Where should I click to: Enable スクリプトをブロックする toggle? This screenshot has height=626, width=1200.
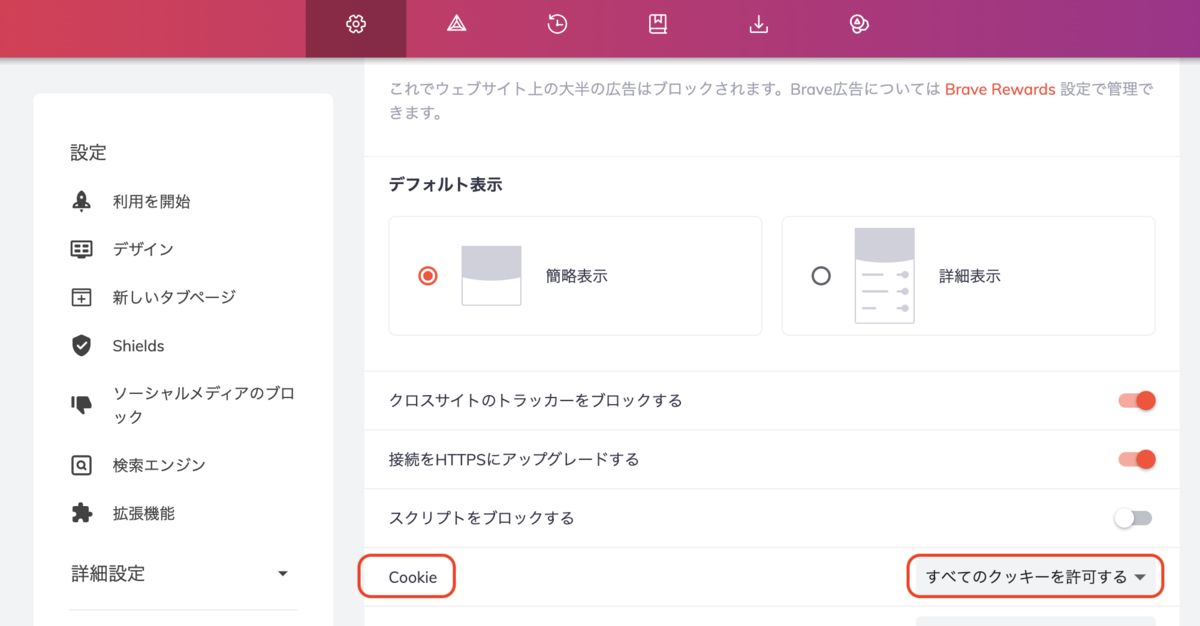(1135, 518)
